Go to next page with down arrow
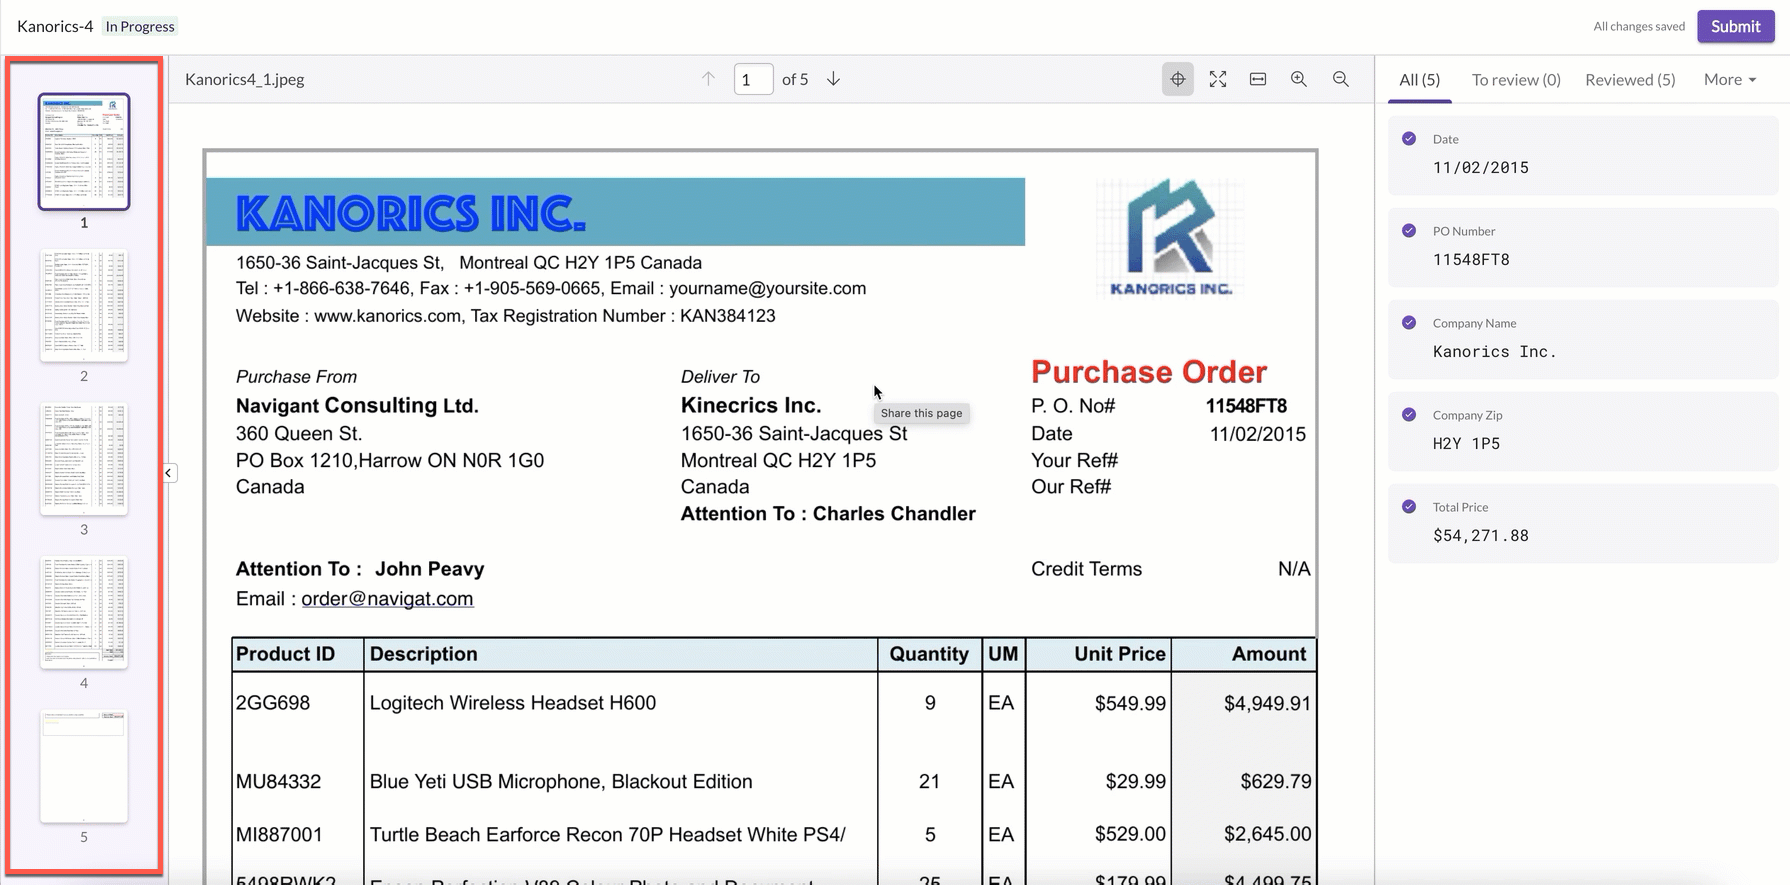This screenshot has width=1790, height=885. pyautogui.click(x=833, y=79)
